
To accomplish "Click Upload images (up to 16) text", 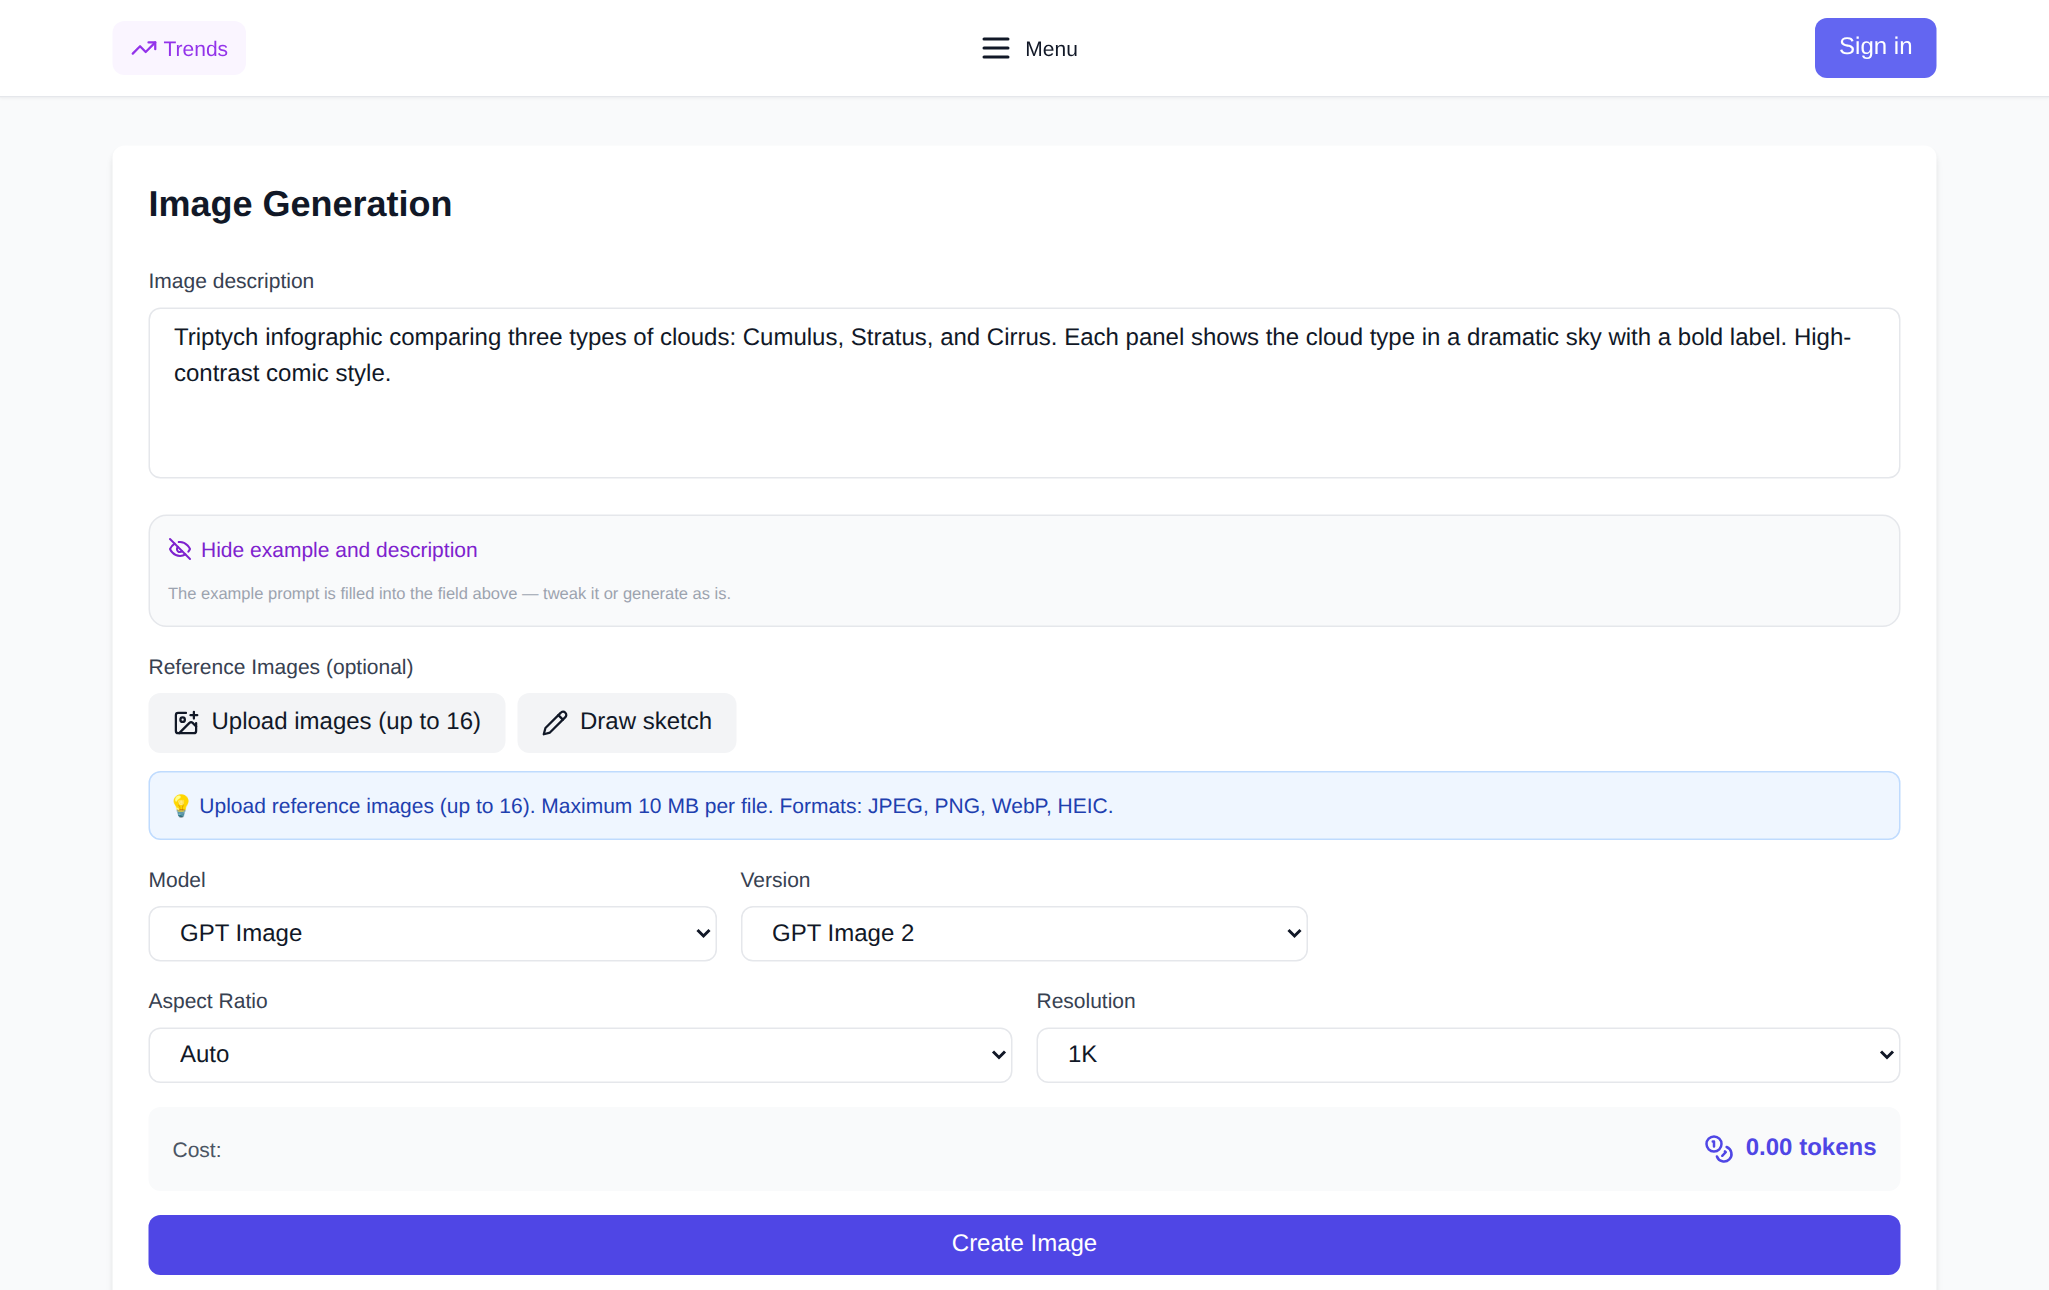I will (x=346, y=721).
